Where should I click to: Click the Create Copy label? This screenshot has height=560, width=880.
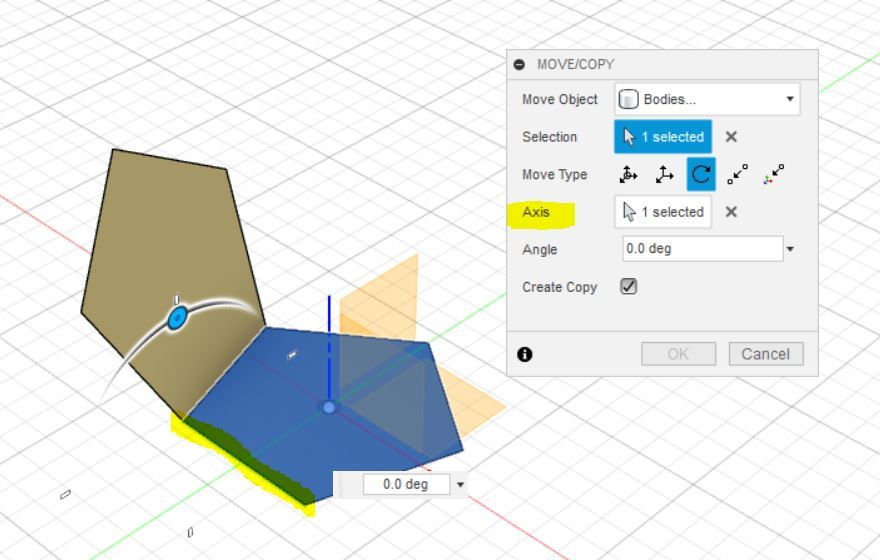click(x=560, y=287)
